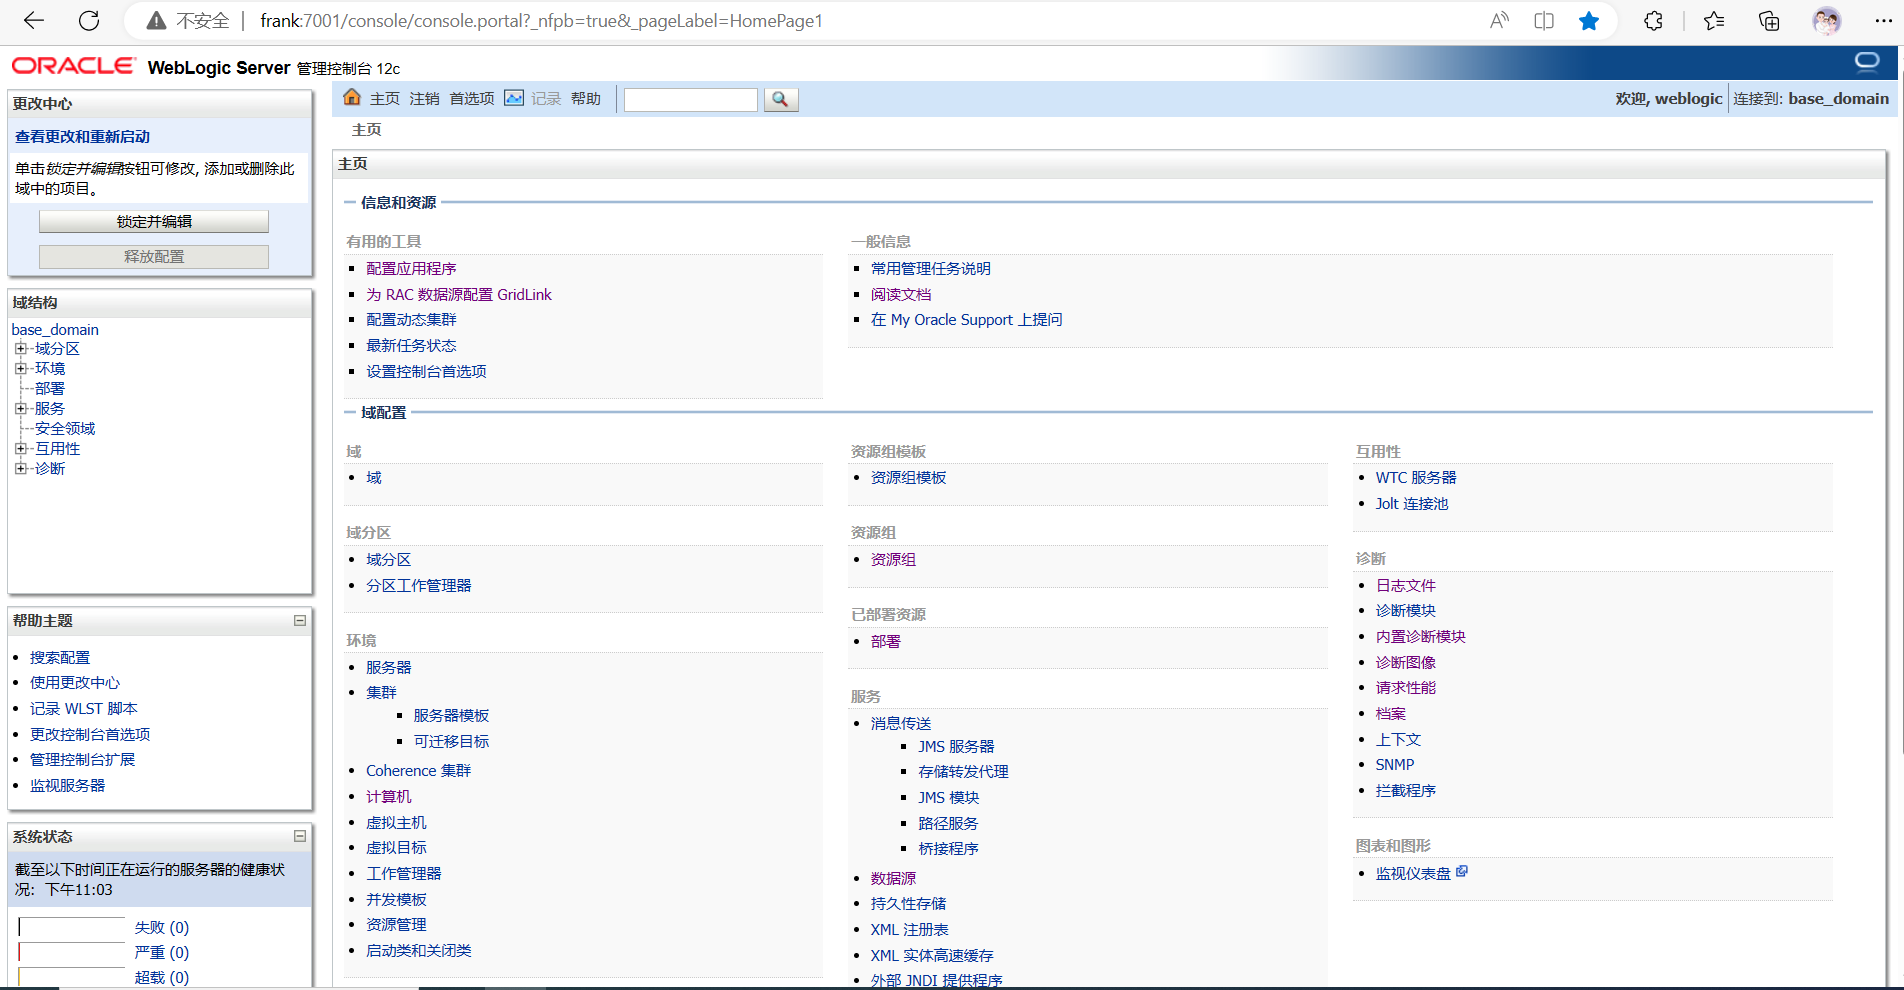Open 部署 in the domain tree
Viewport: 1904px width, 990px height.
click(50, 388)
